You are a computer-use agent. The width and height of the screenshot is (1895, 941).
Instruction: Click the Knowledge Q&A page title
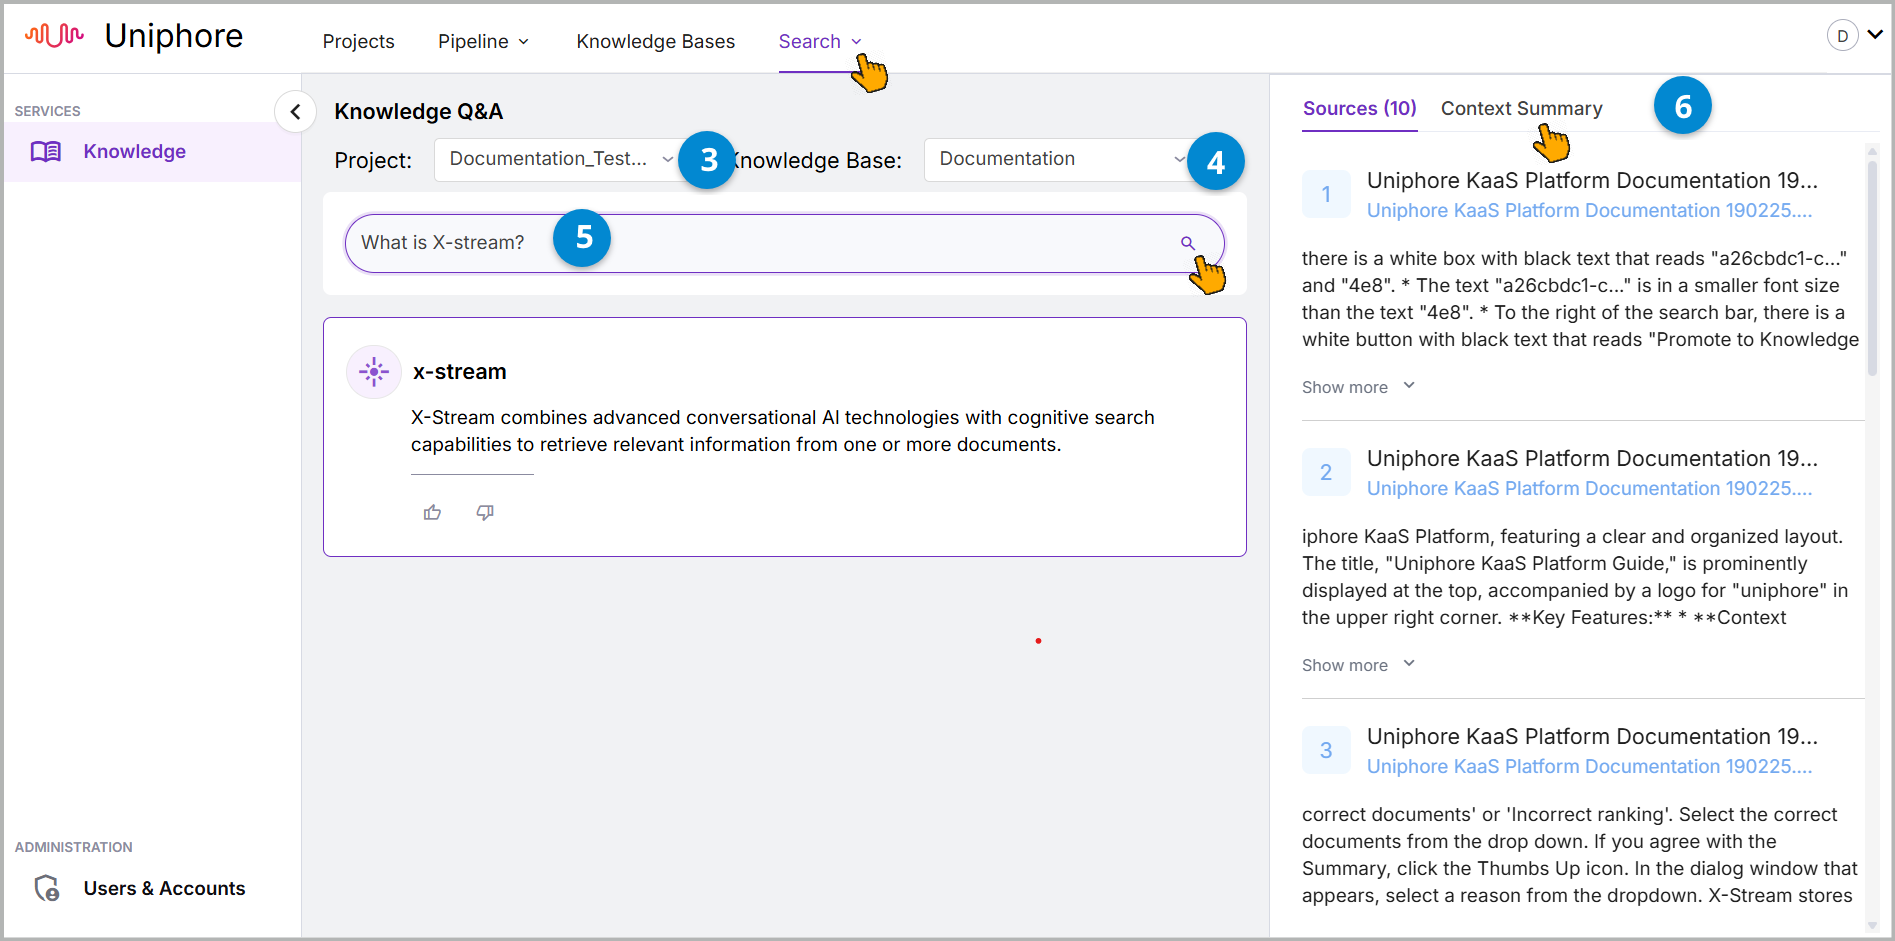[419, 112]
